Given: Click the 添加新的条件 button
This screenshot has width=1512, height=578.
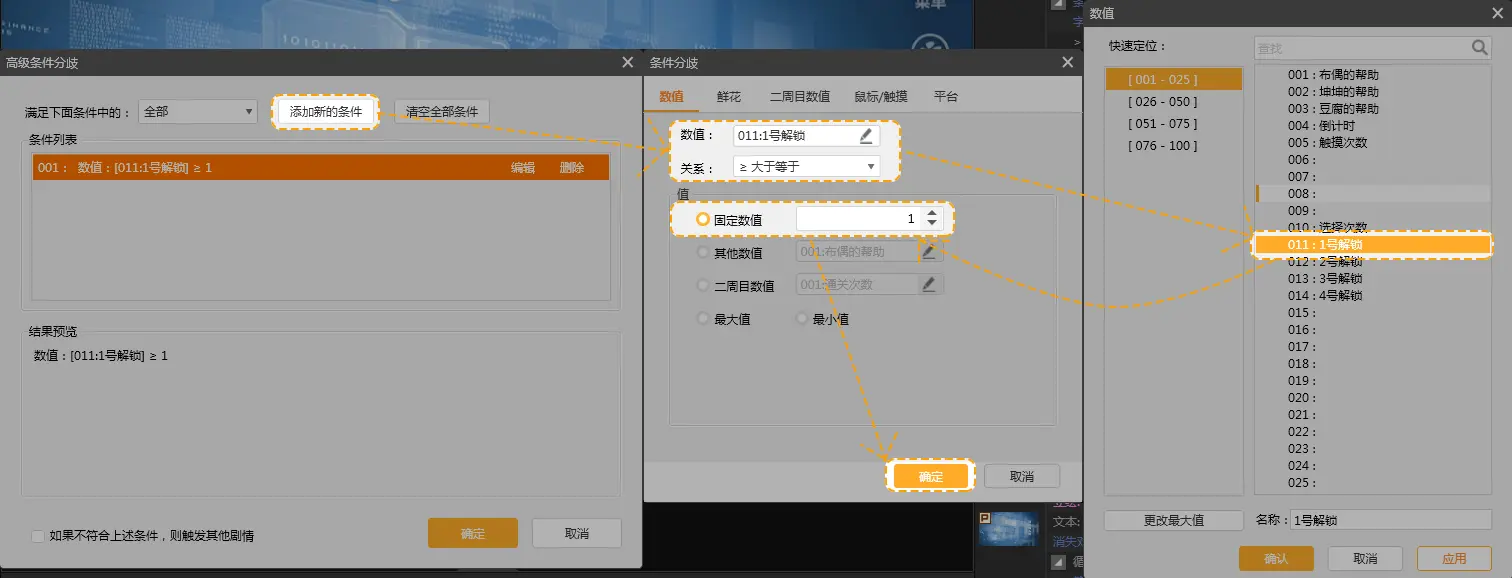Looking at the screenshot, I should [326, 112].
